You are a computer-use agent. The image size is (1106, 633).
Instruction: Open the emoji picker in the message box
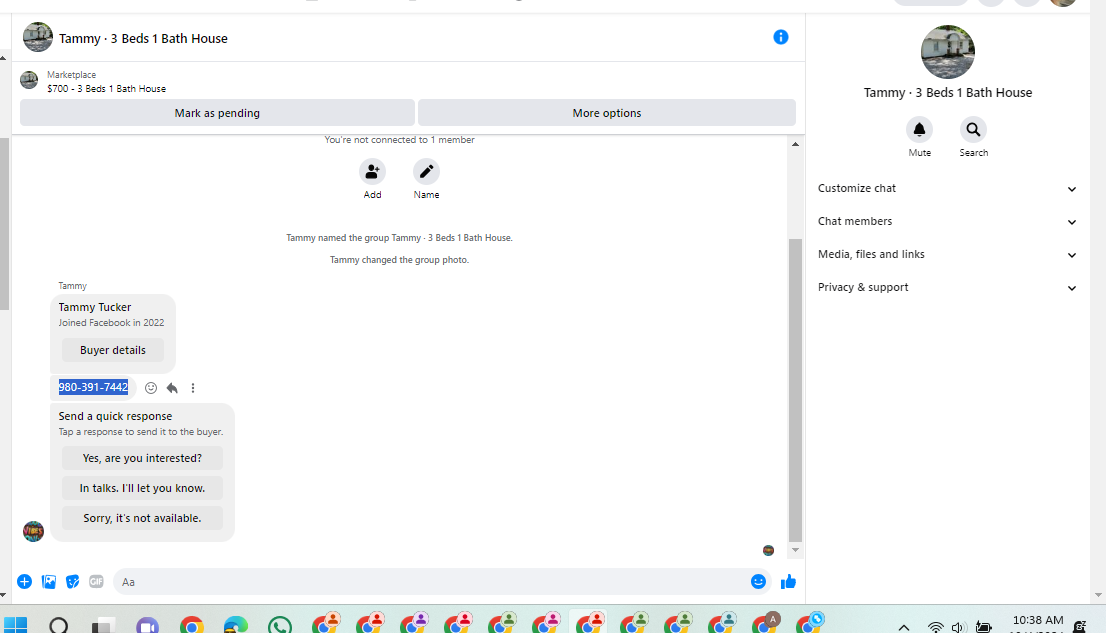tap(758, 581)
